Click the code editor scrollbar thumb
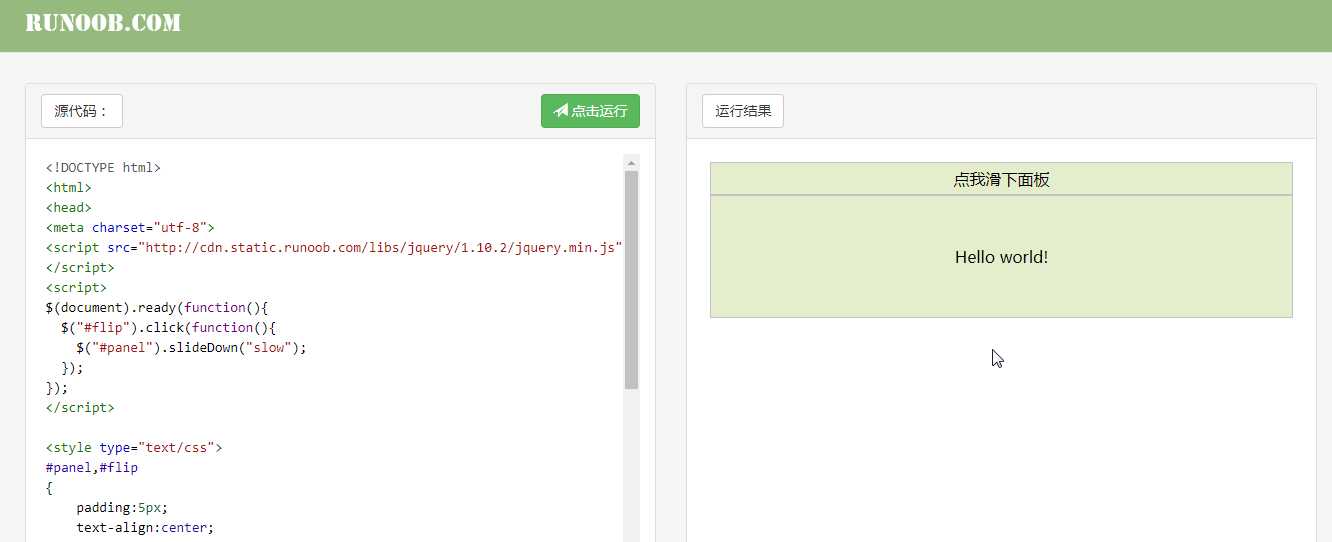The width and height of the screenshot is (1332, 542). (x=631, y=279)
